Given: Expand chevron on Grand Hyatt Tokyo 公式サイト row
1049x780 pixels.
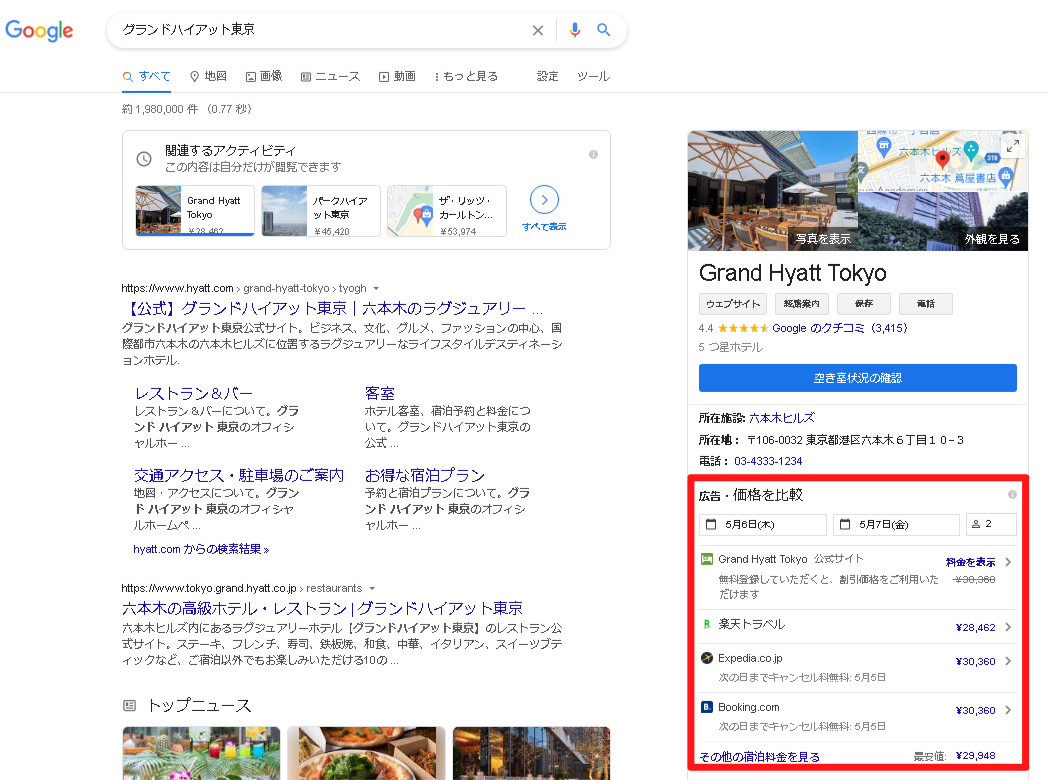Looking at the screenshot, I should click(x=1008, y=562).
